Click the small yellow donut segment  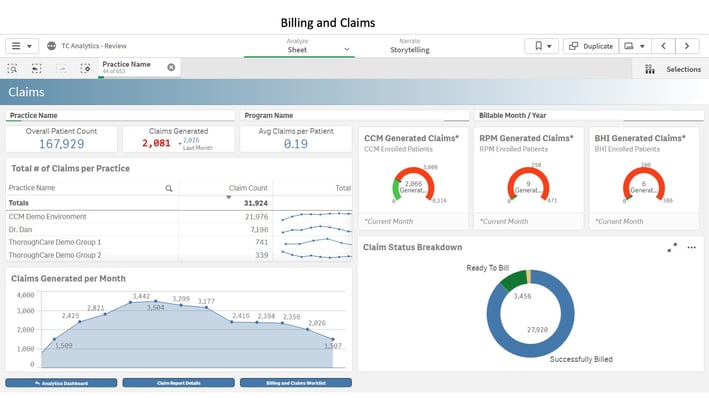click(529, 276)
